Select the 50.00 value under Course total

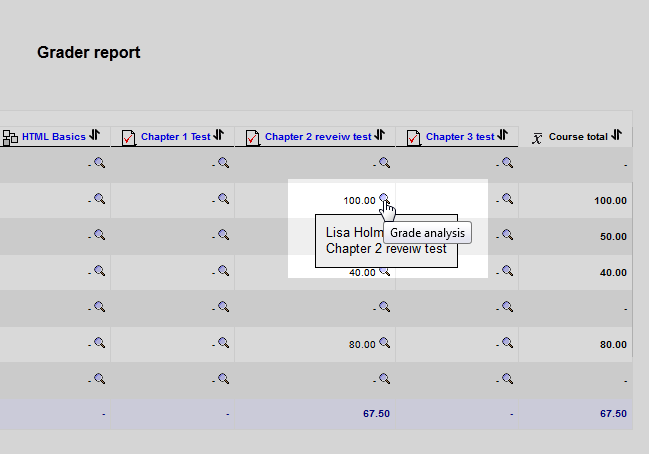click(x=613, y=237)
